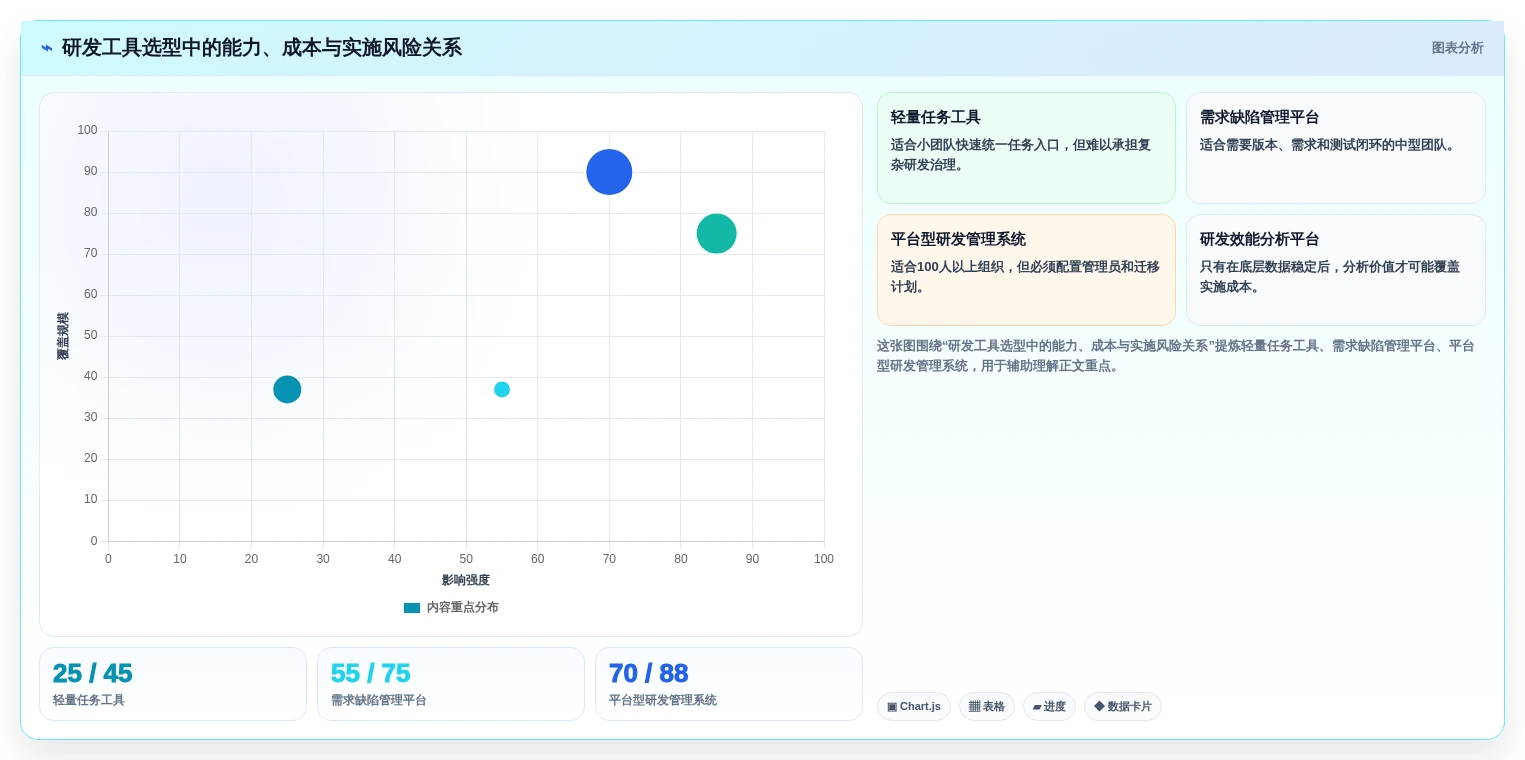
Task: Select the small cyan bubble at 55
Action: 502,390
